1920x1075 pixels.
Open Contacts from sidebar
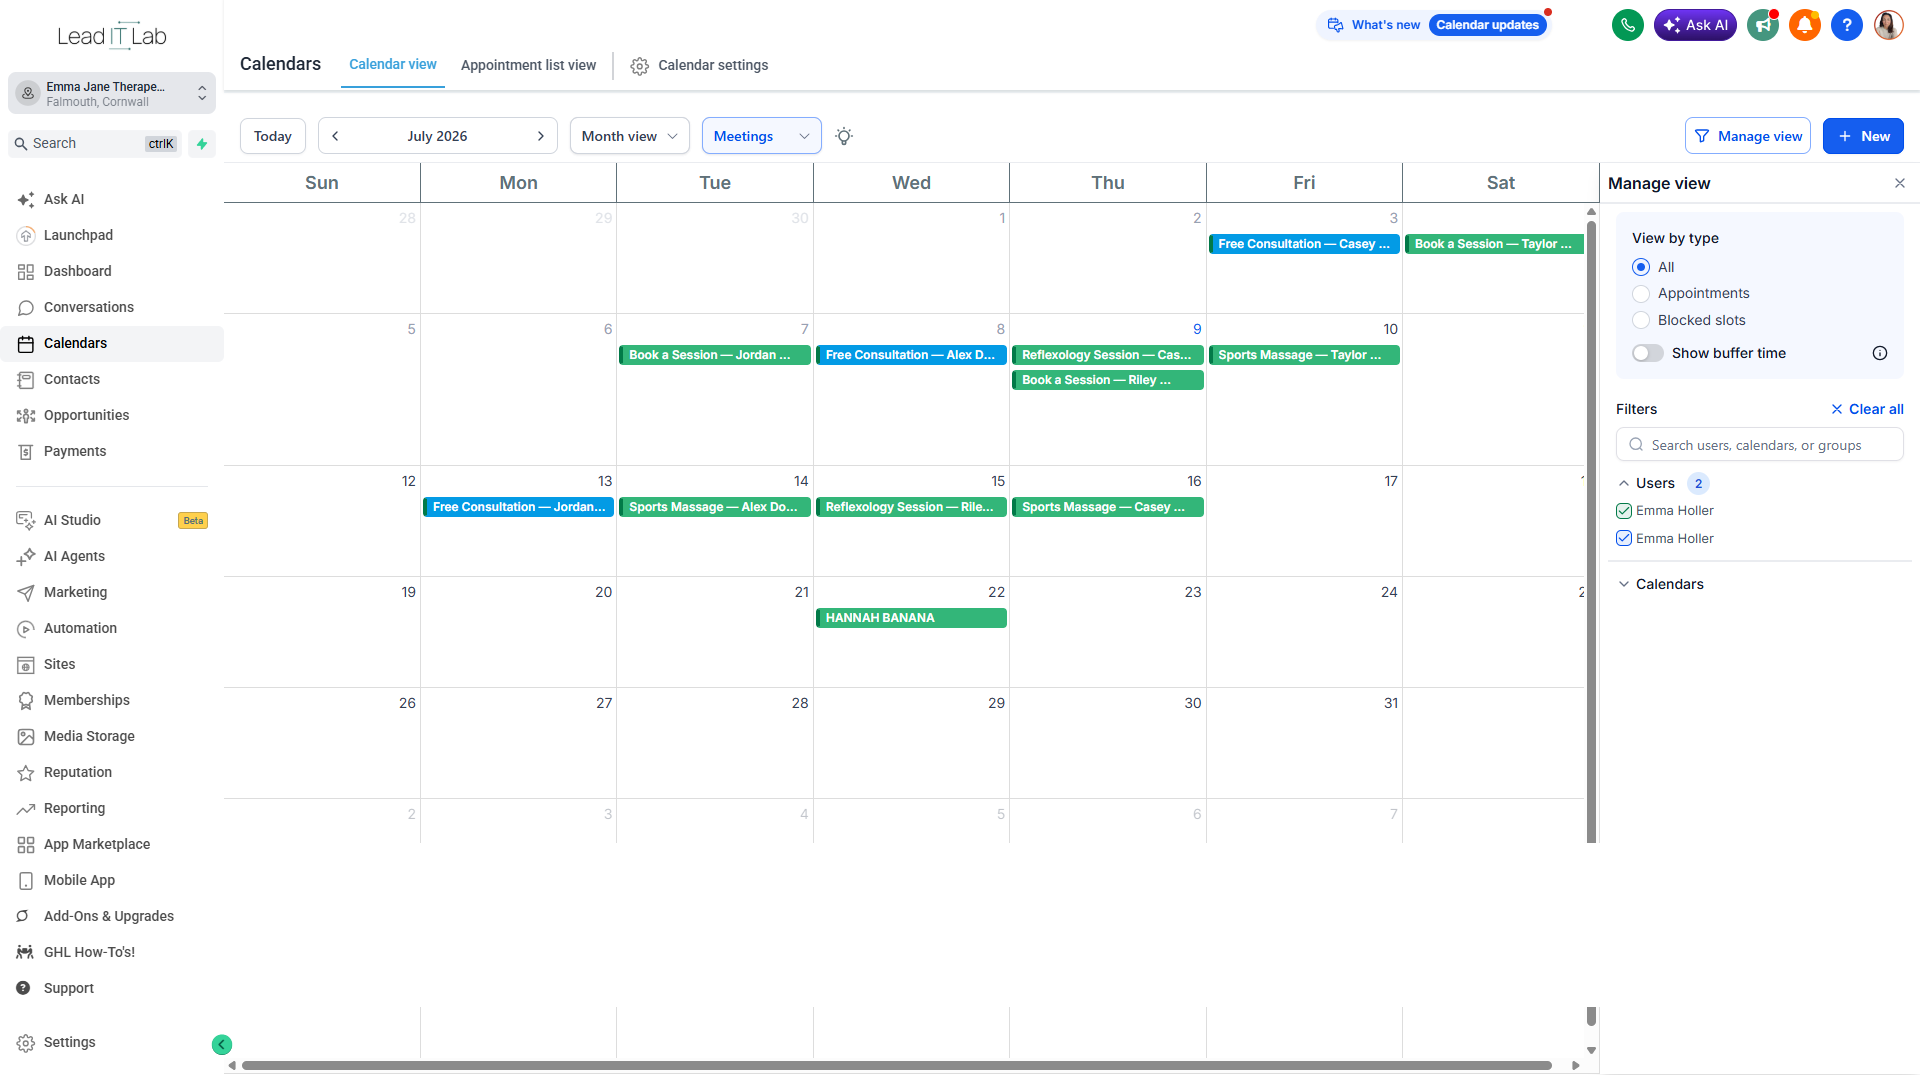[x=111, y=379]
